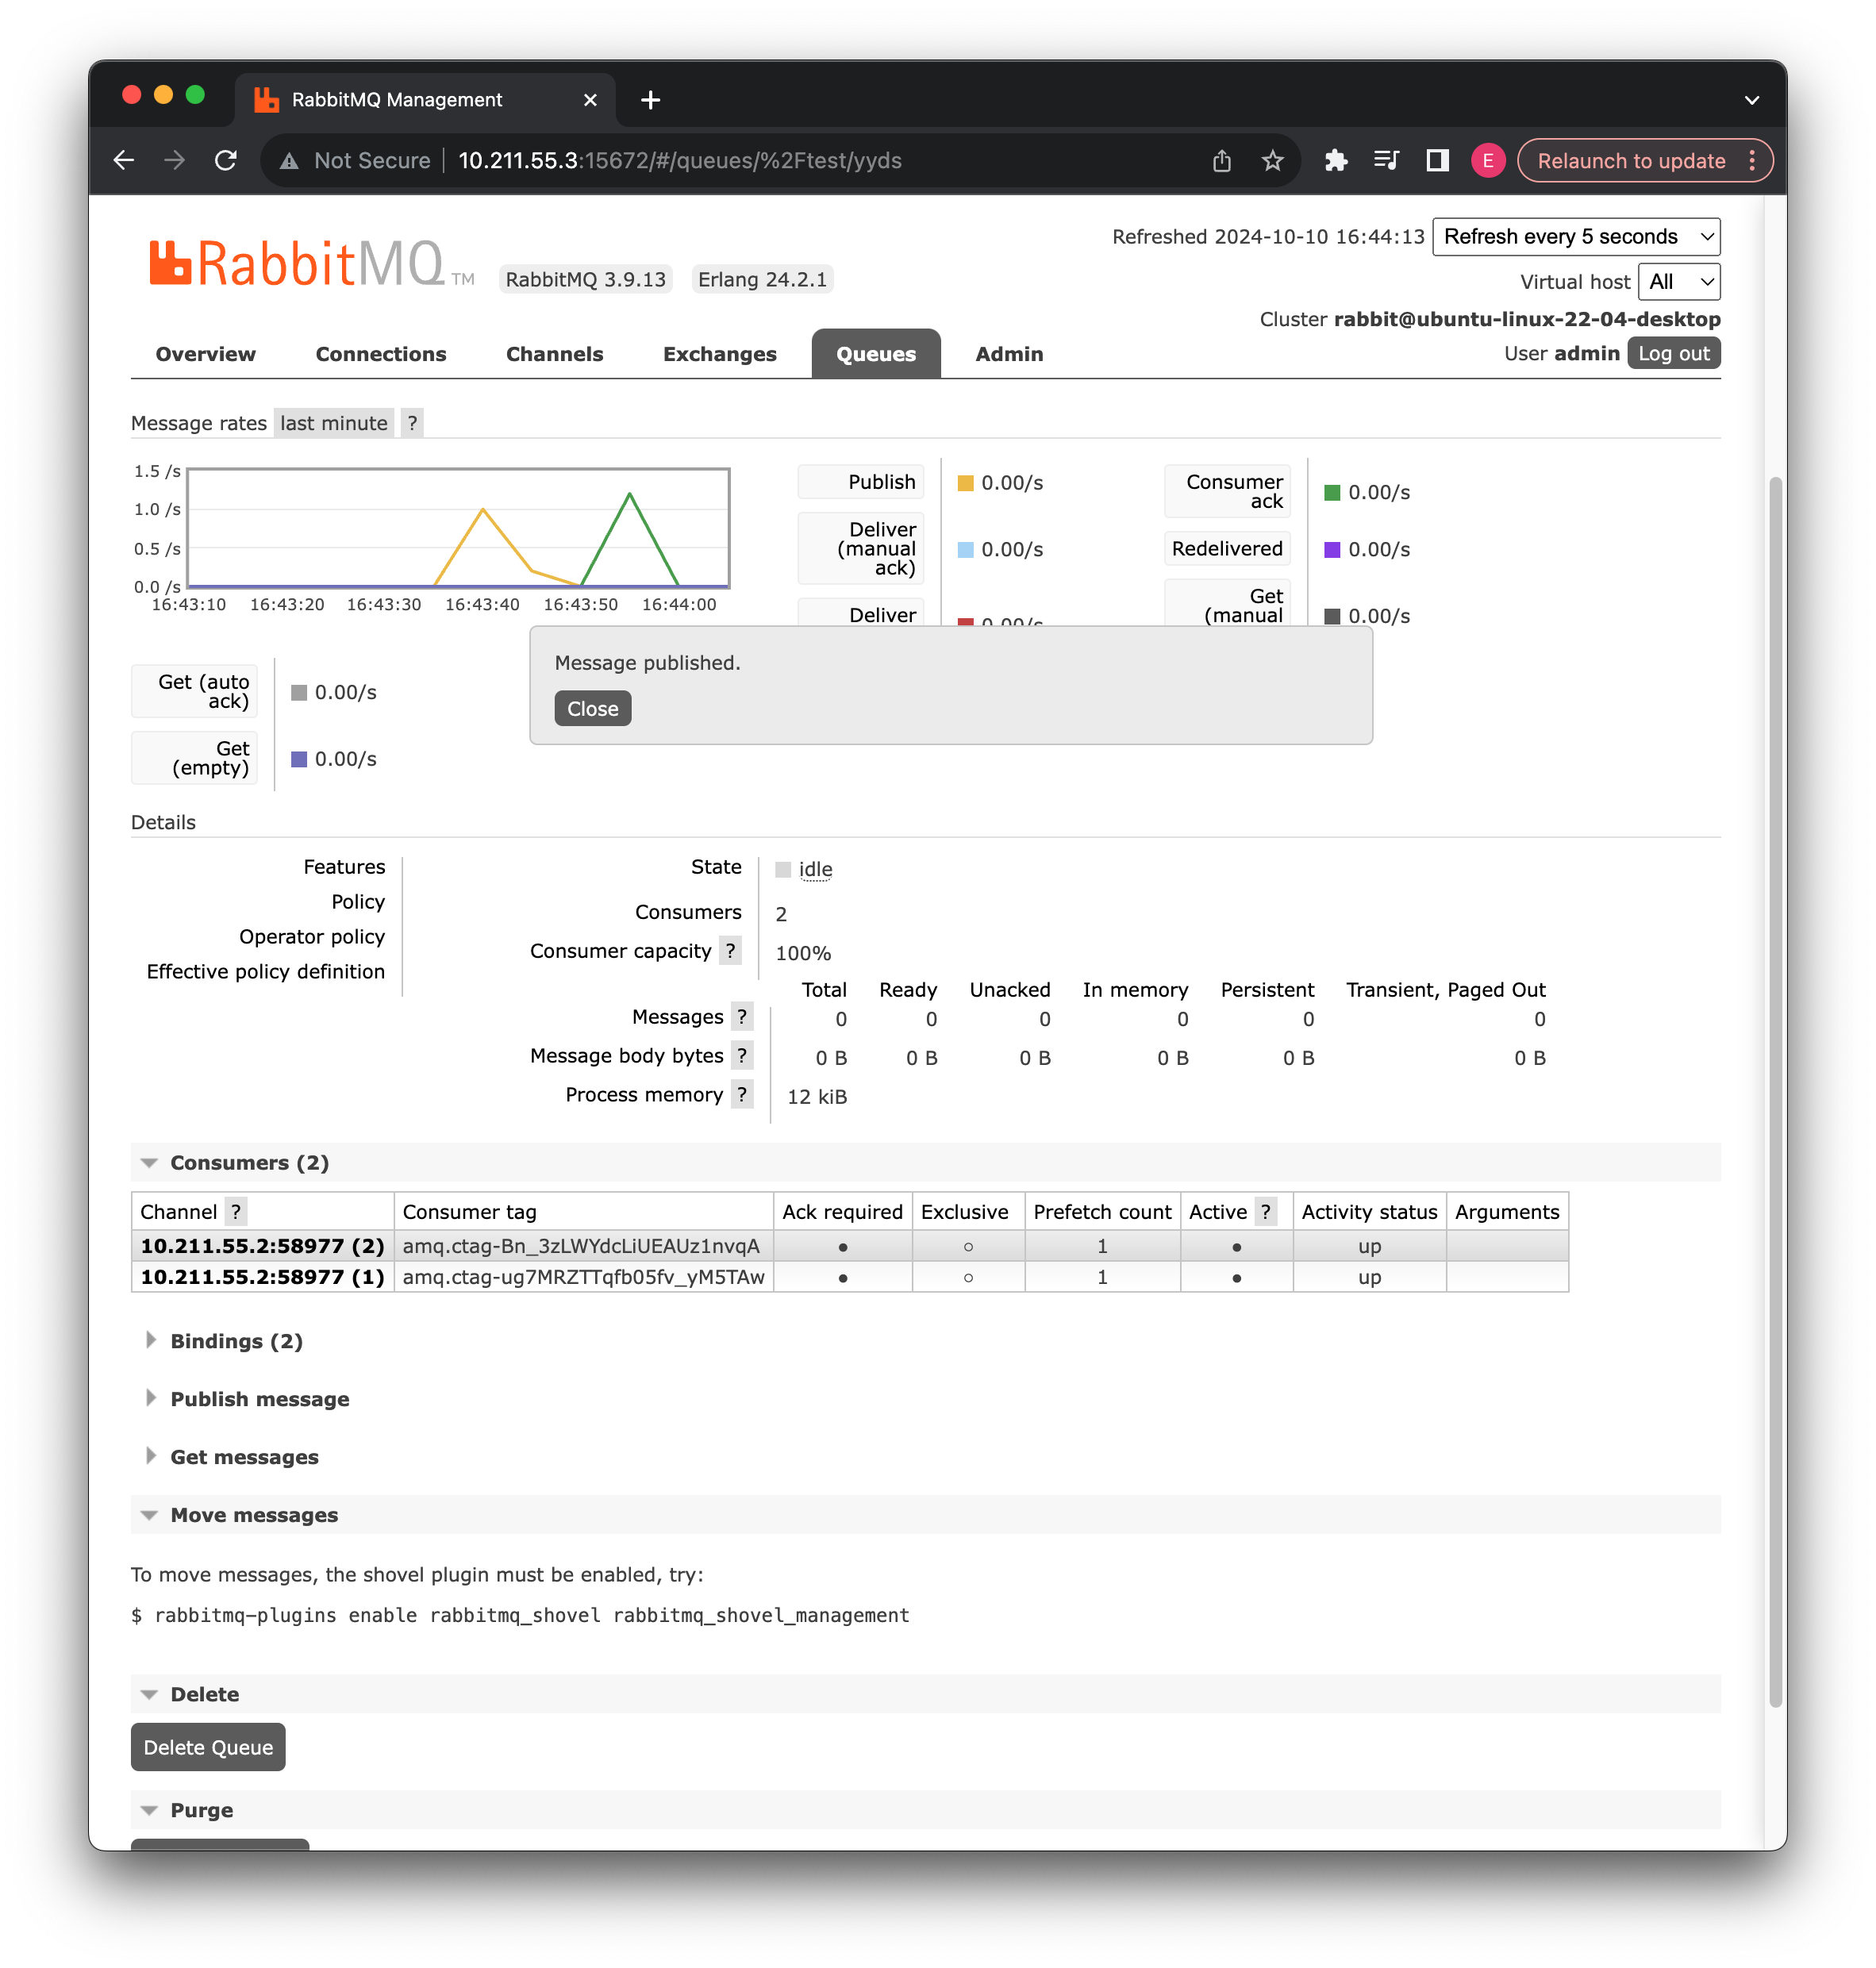The height and width of the screenshot is (1968, 1876).
Task: Click the Delete Queue button
Action: tap(208, 1747)
